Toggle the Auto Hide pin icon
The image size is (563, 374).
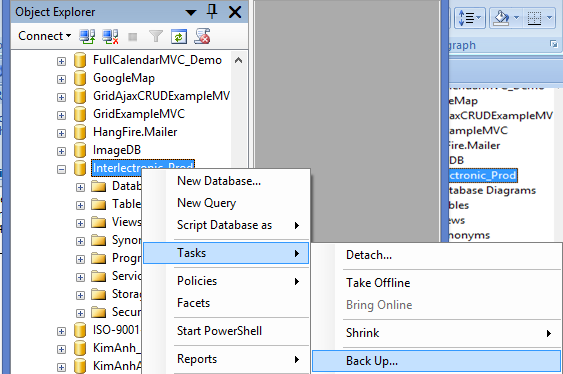(212, 12)
